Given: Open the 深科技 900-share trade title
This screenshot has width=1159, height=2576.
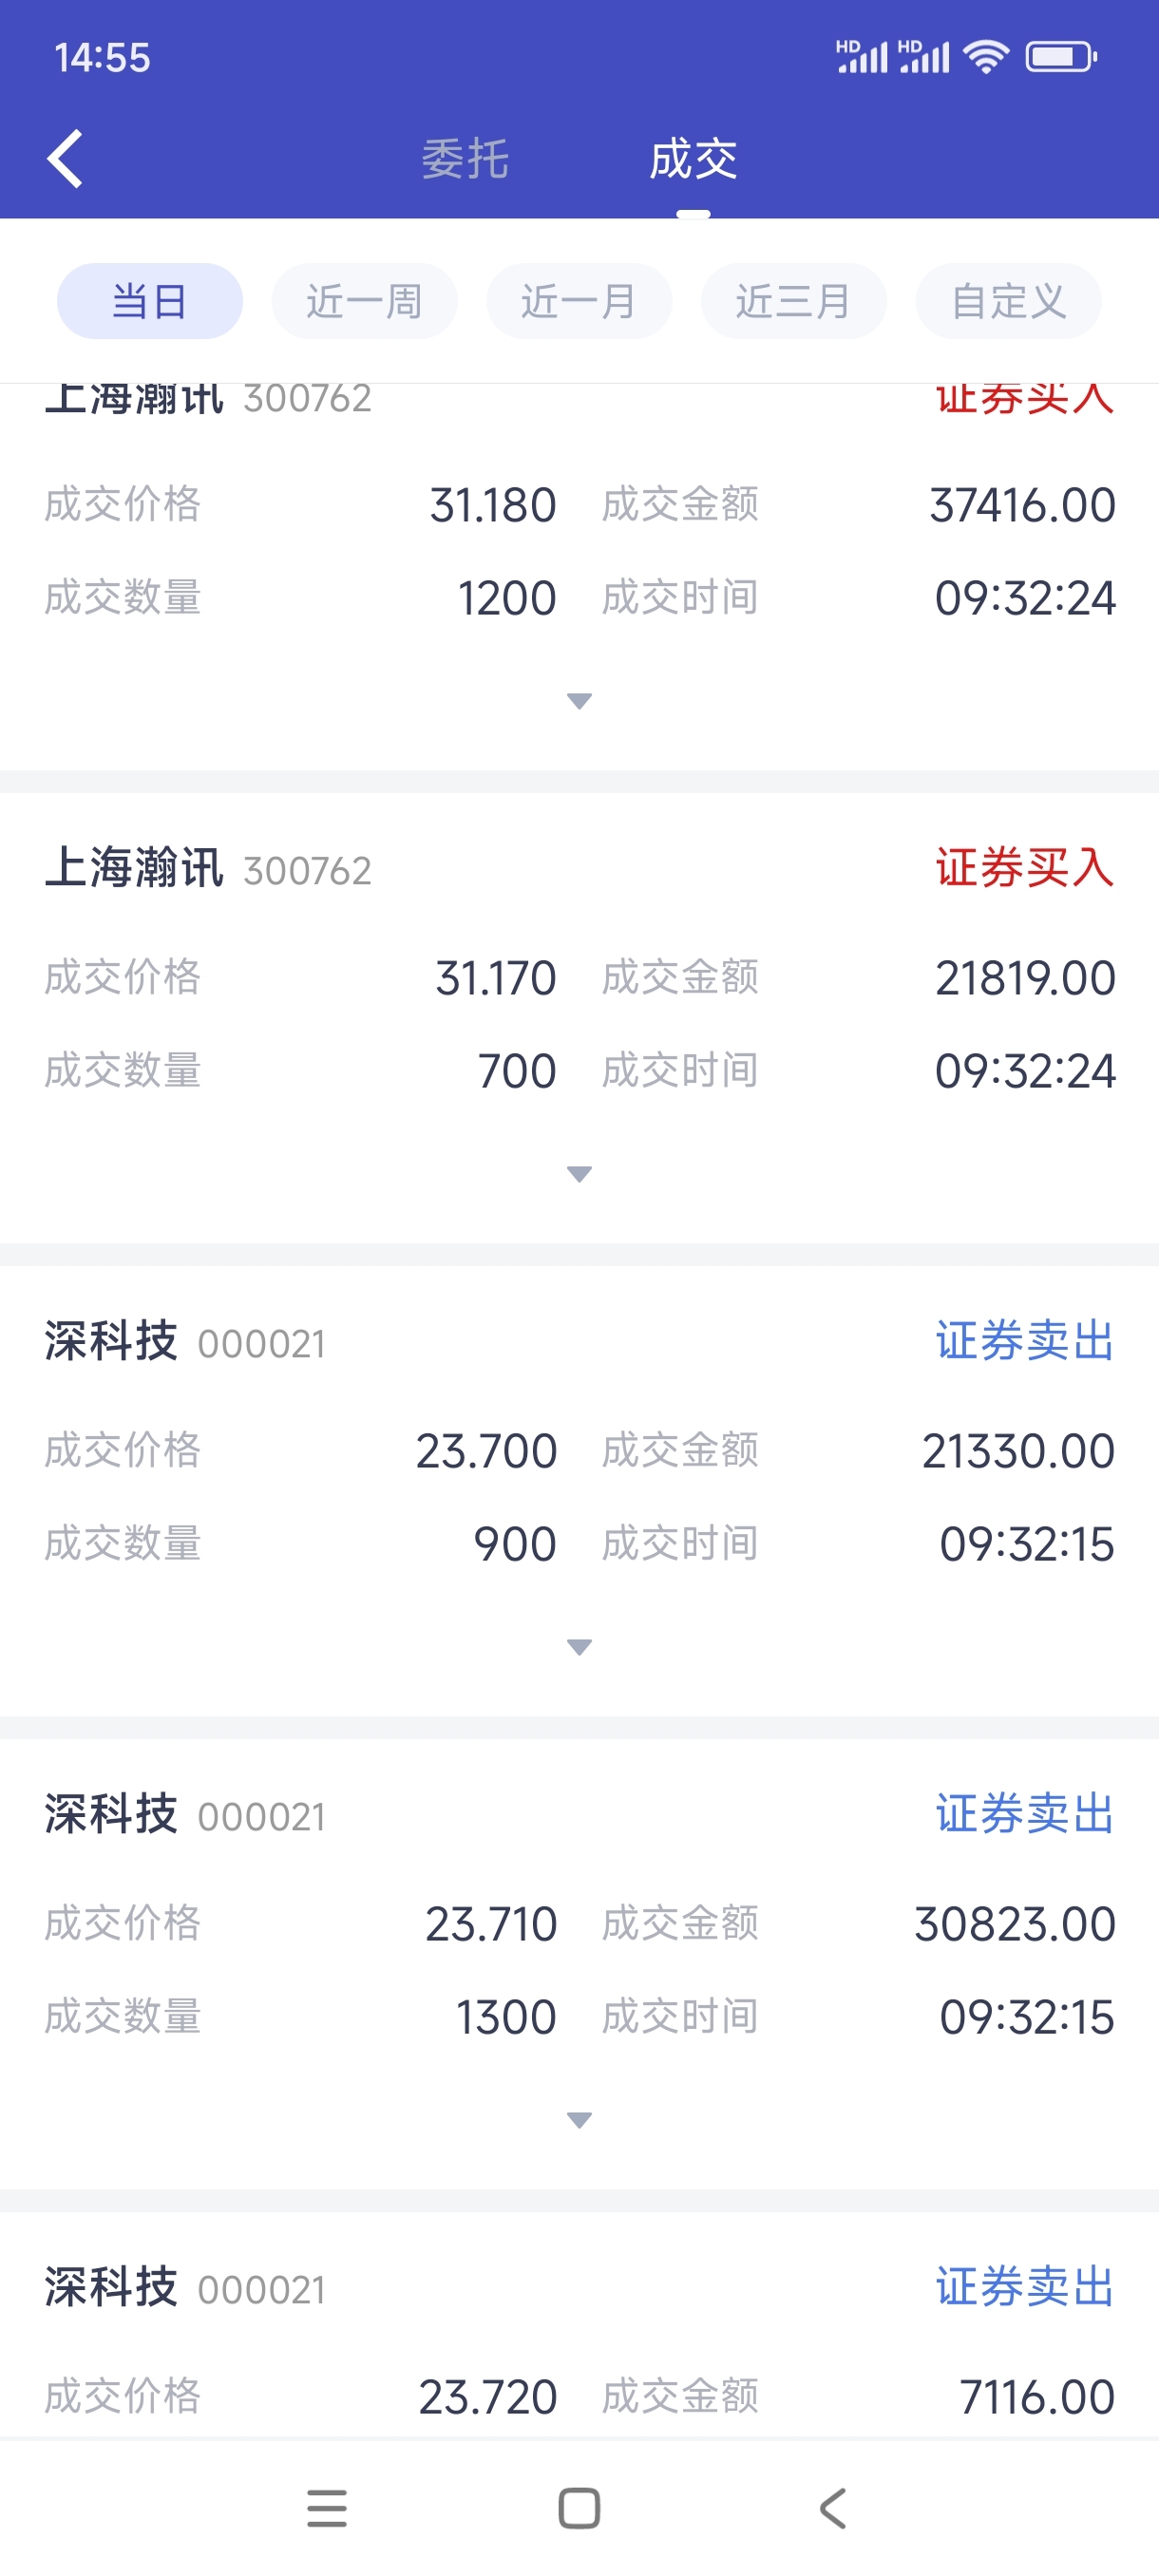Looking at the screenshot, I should (112, 1341).
